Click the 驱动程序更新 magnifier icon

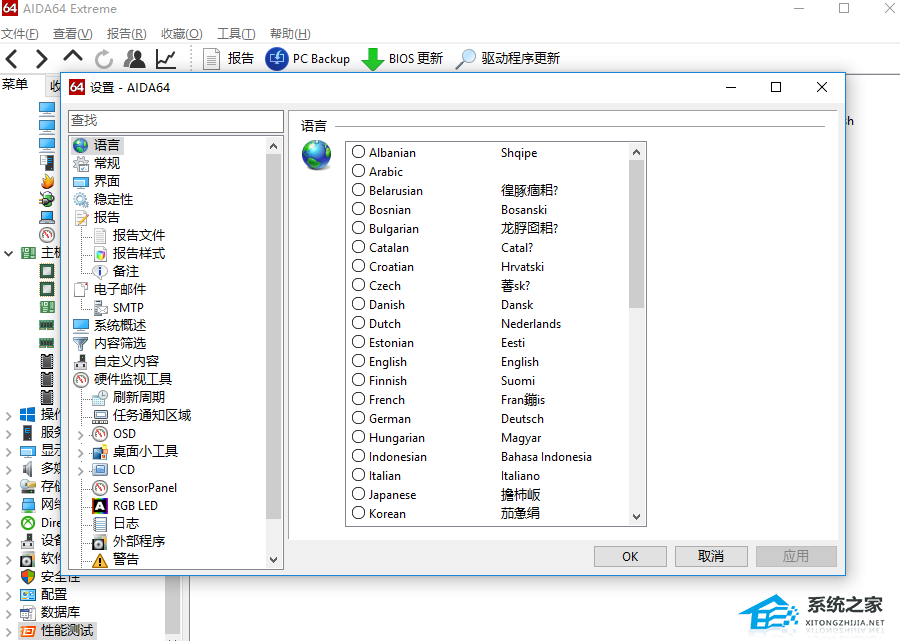pos(465,59)
